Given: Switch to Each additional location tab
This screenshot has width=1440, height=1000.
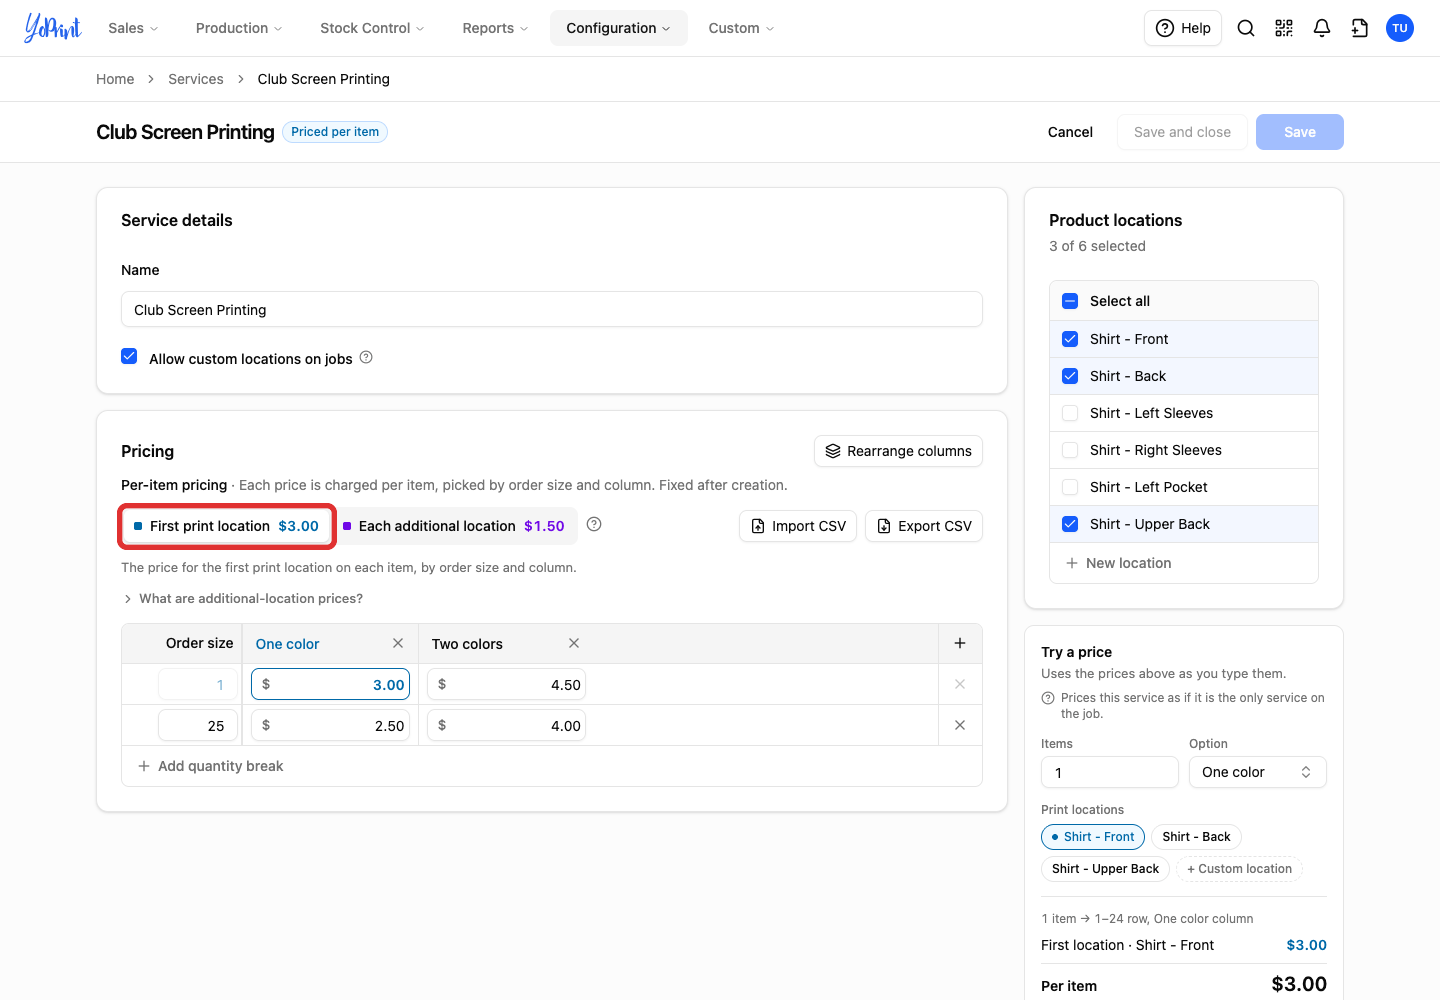Looking at the screenshot, I should (454, 526).
